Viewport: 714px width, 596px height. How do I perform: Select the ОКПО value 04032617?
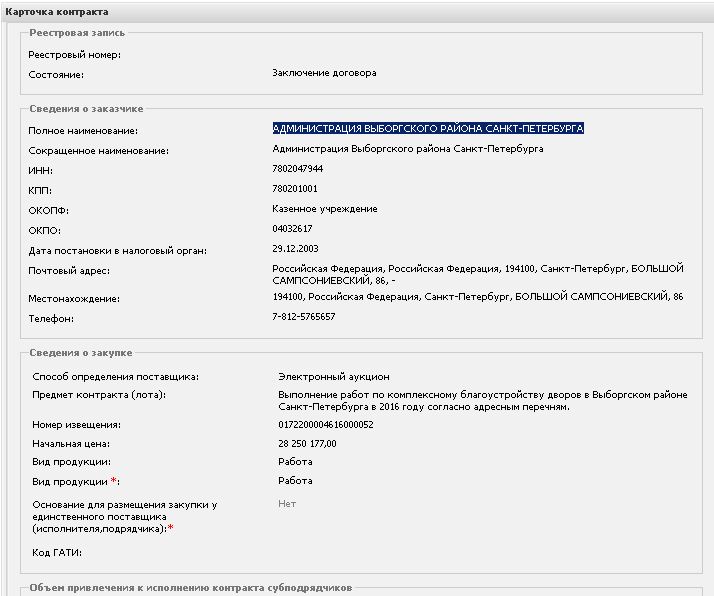[292, 229]
